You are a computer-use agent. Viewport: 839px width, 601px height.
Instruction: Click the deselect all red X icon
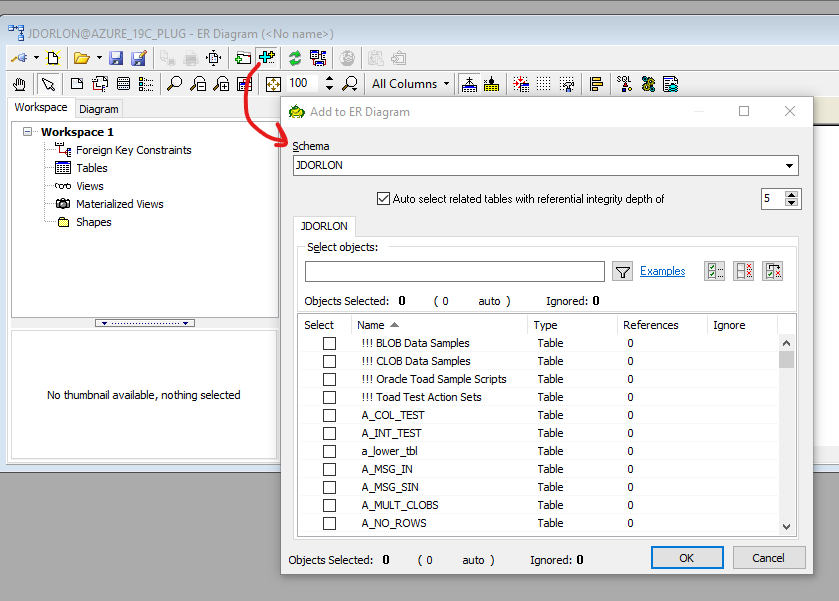(744, 271)
